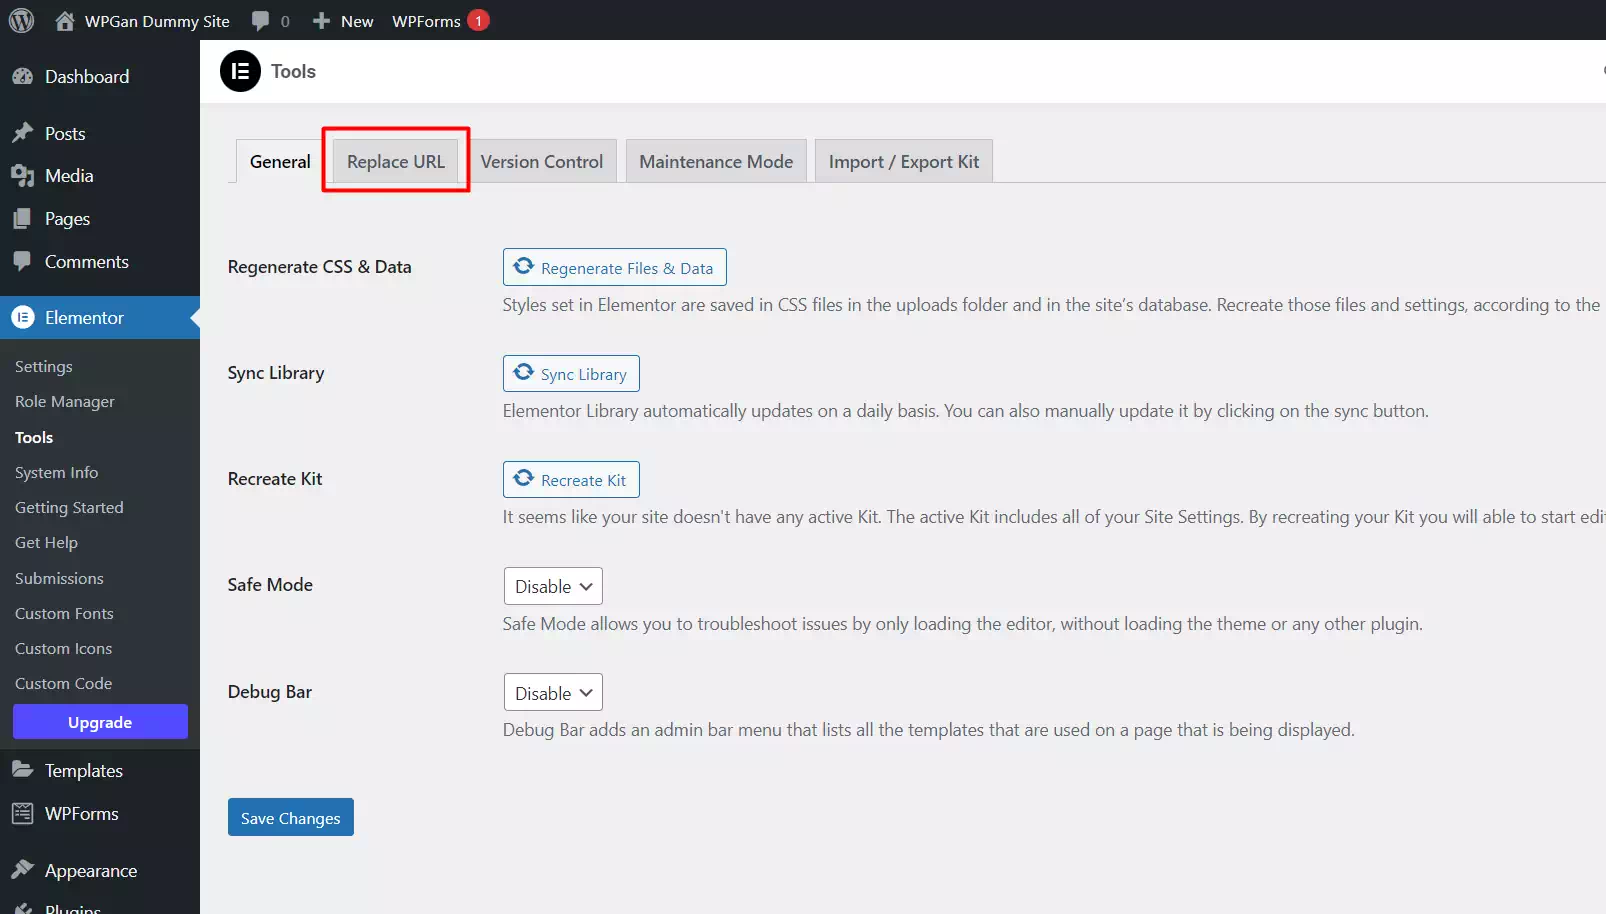This screenshot has width=1606, height=914.
Task: Open the comments bubble icon in admin bar
Action: click(x=261, y=21)
